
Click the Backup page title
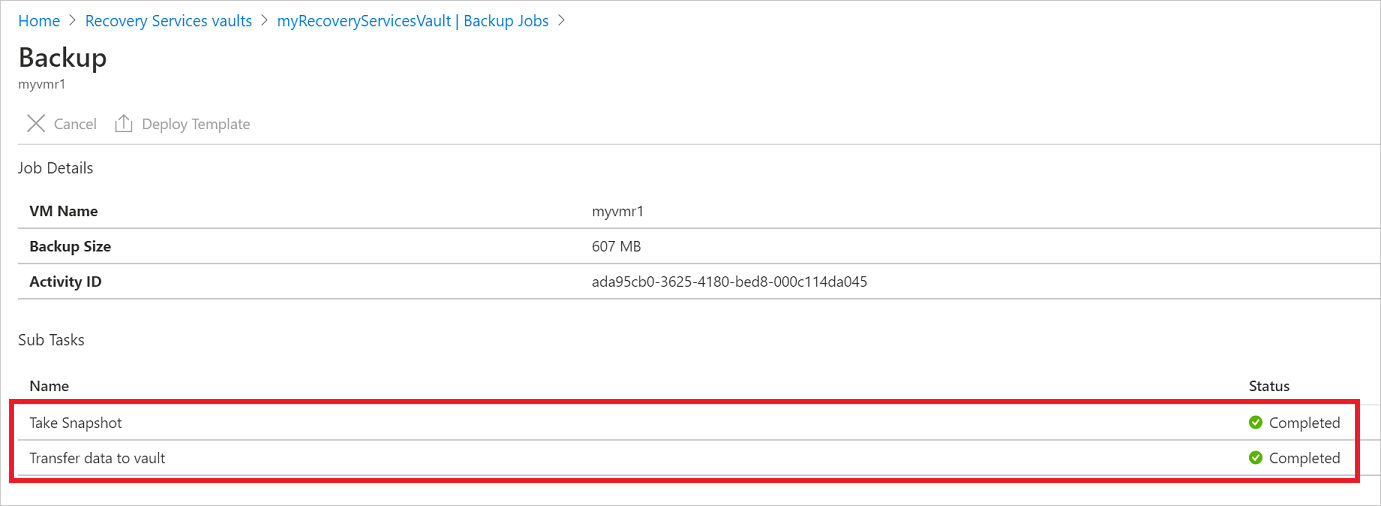coord(62,57)
